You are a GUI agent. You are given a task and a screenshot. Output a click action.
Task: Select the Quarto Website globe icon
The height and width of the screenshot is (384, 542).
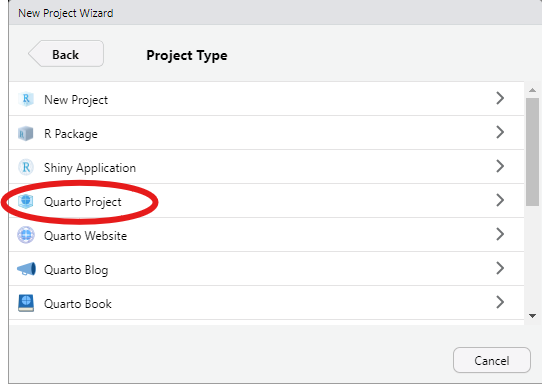(x=26, y=235)
